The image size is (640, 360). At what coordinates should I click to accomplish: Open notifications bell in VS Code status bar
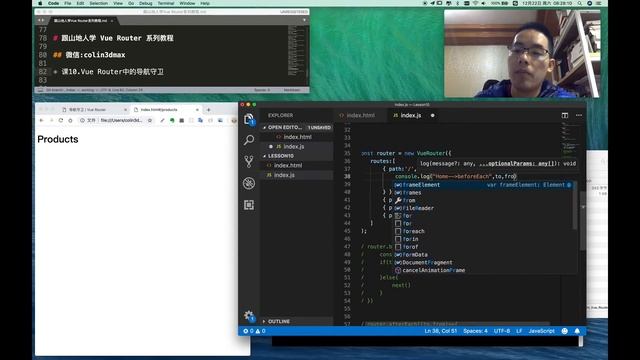coord(577,331)
